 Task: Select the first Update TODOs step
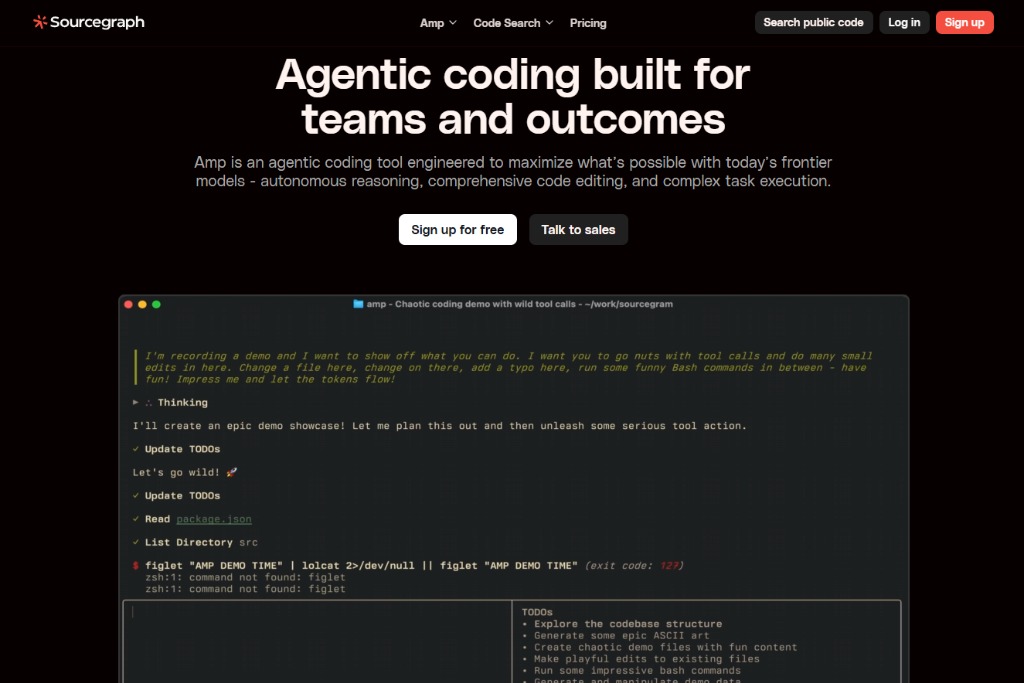click(182, 449)
